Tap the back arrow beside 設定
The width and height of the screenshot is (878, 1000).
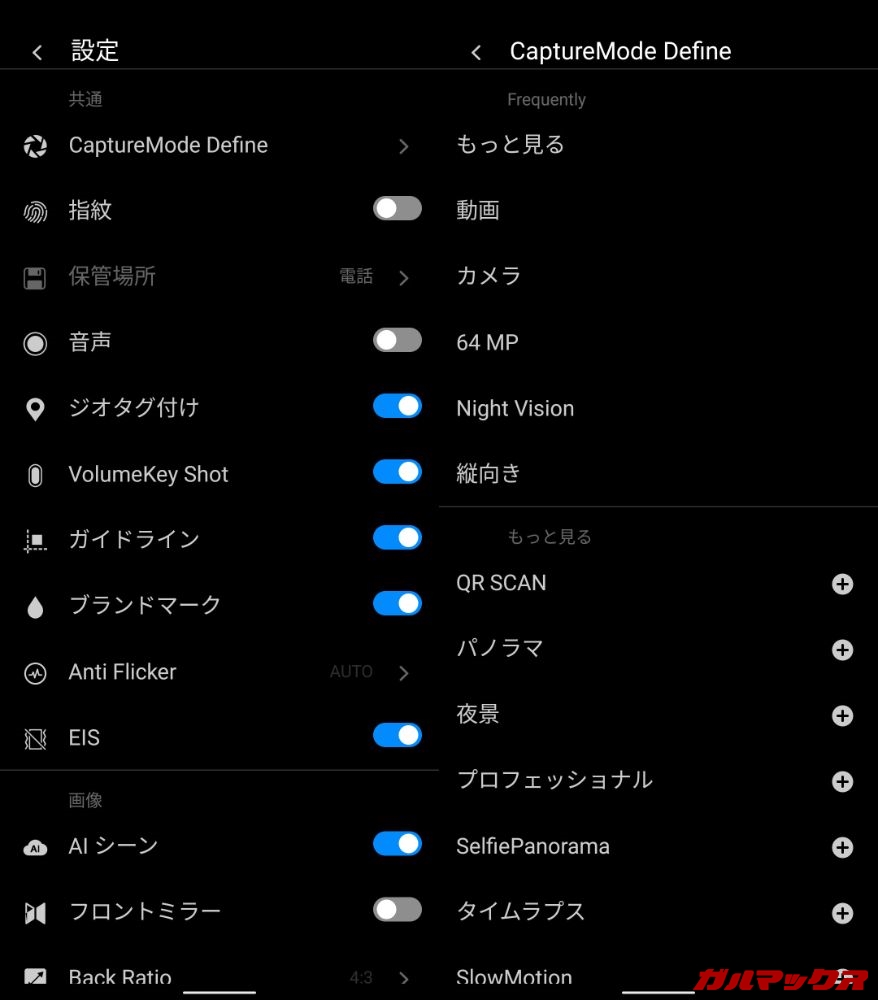(37, 52)
